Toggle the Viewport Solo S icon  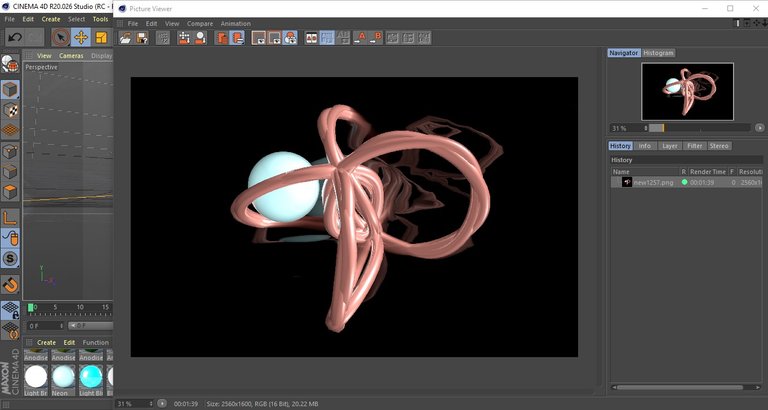[10, 258]
